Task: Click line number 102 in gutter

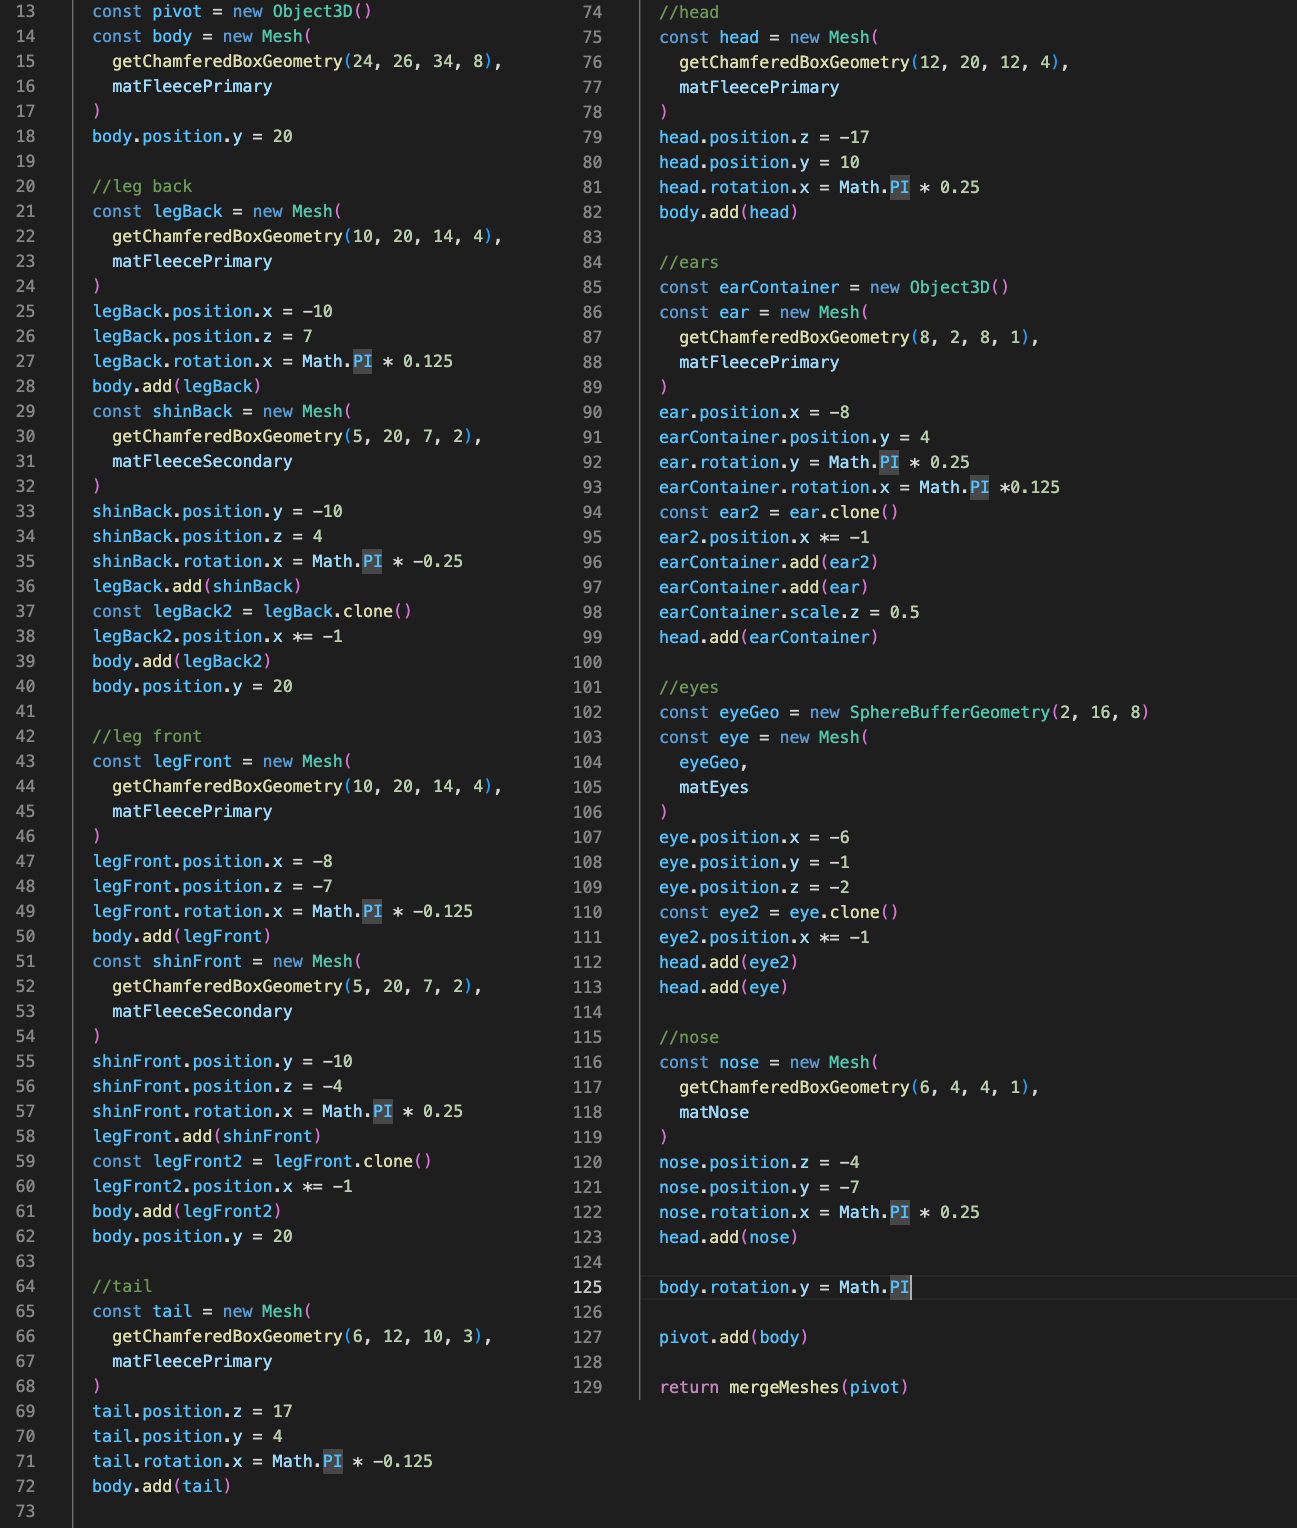Action: [x=587, y=712]
